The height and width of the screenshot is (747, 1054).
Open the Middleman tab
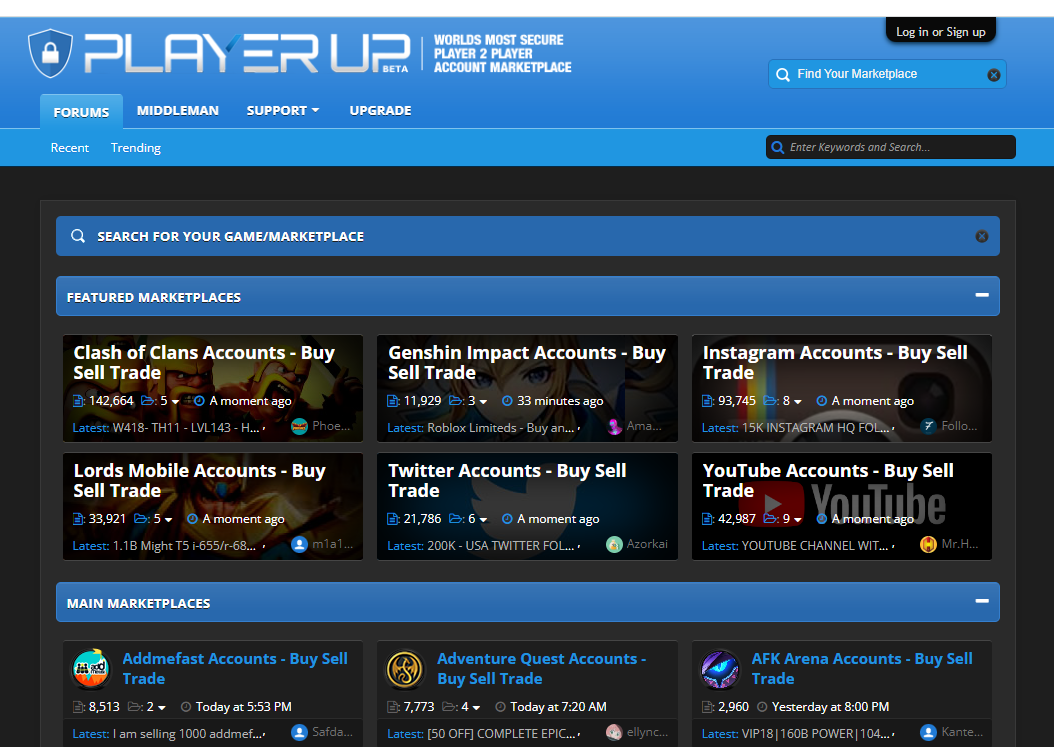pyautogui.click(x=177, y=111)
